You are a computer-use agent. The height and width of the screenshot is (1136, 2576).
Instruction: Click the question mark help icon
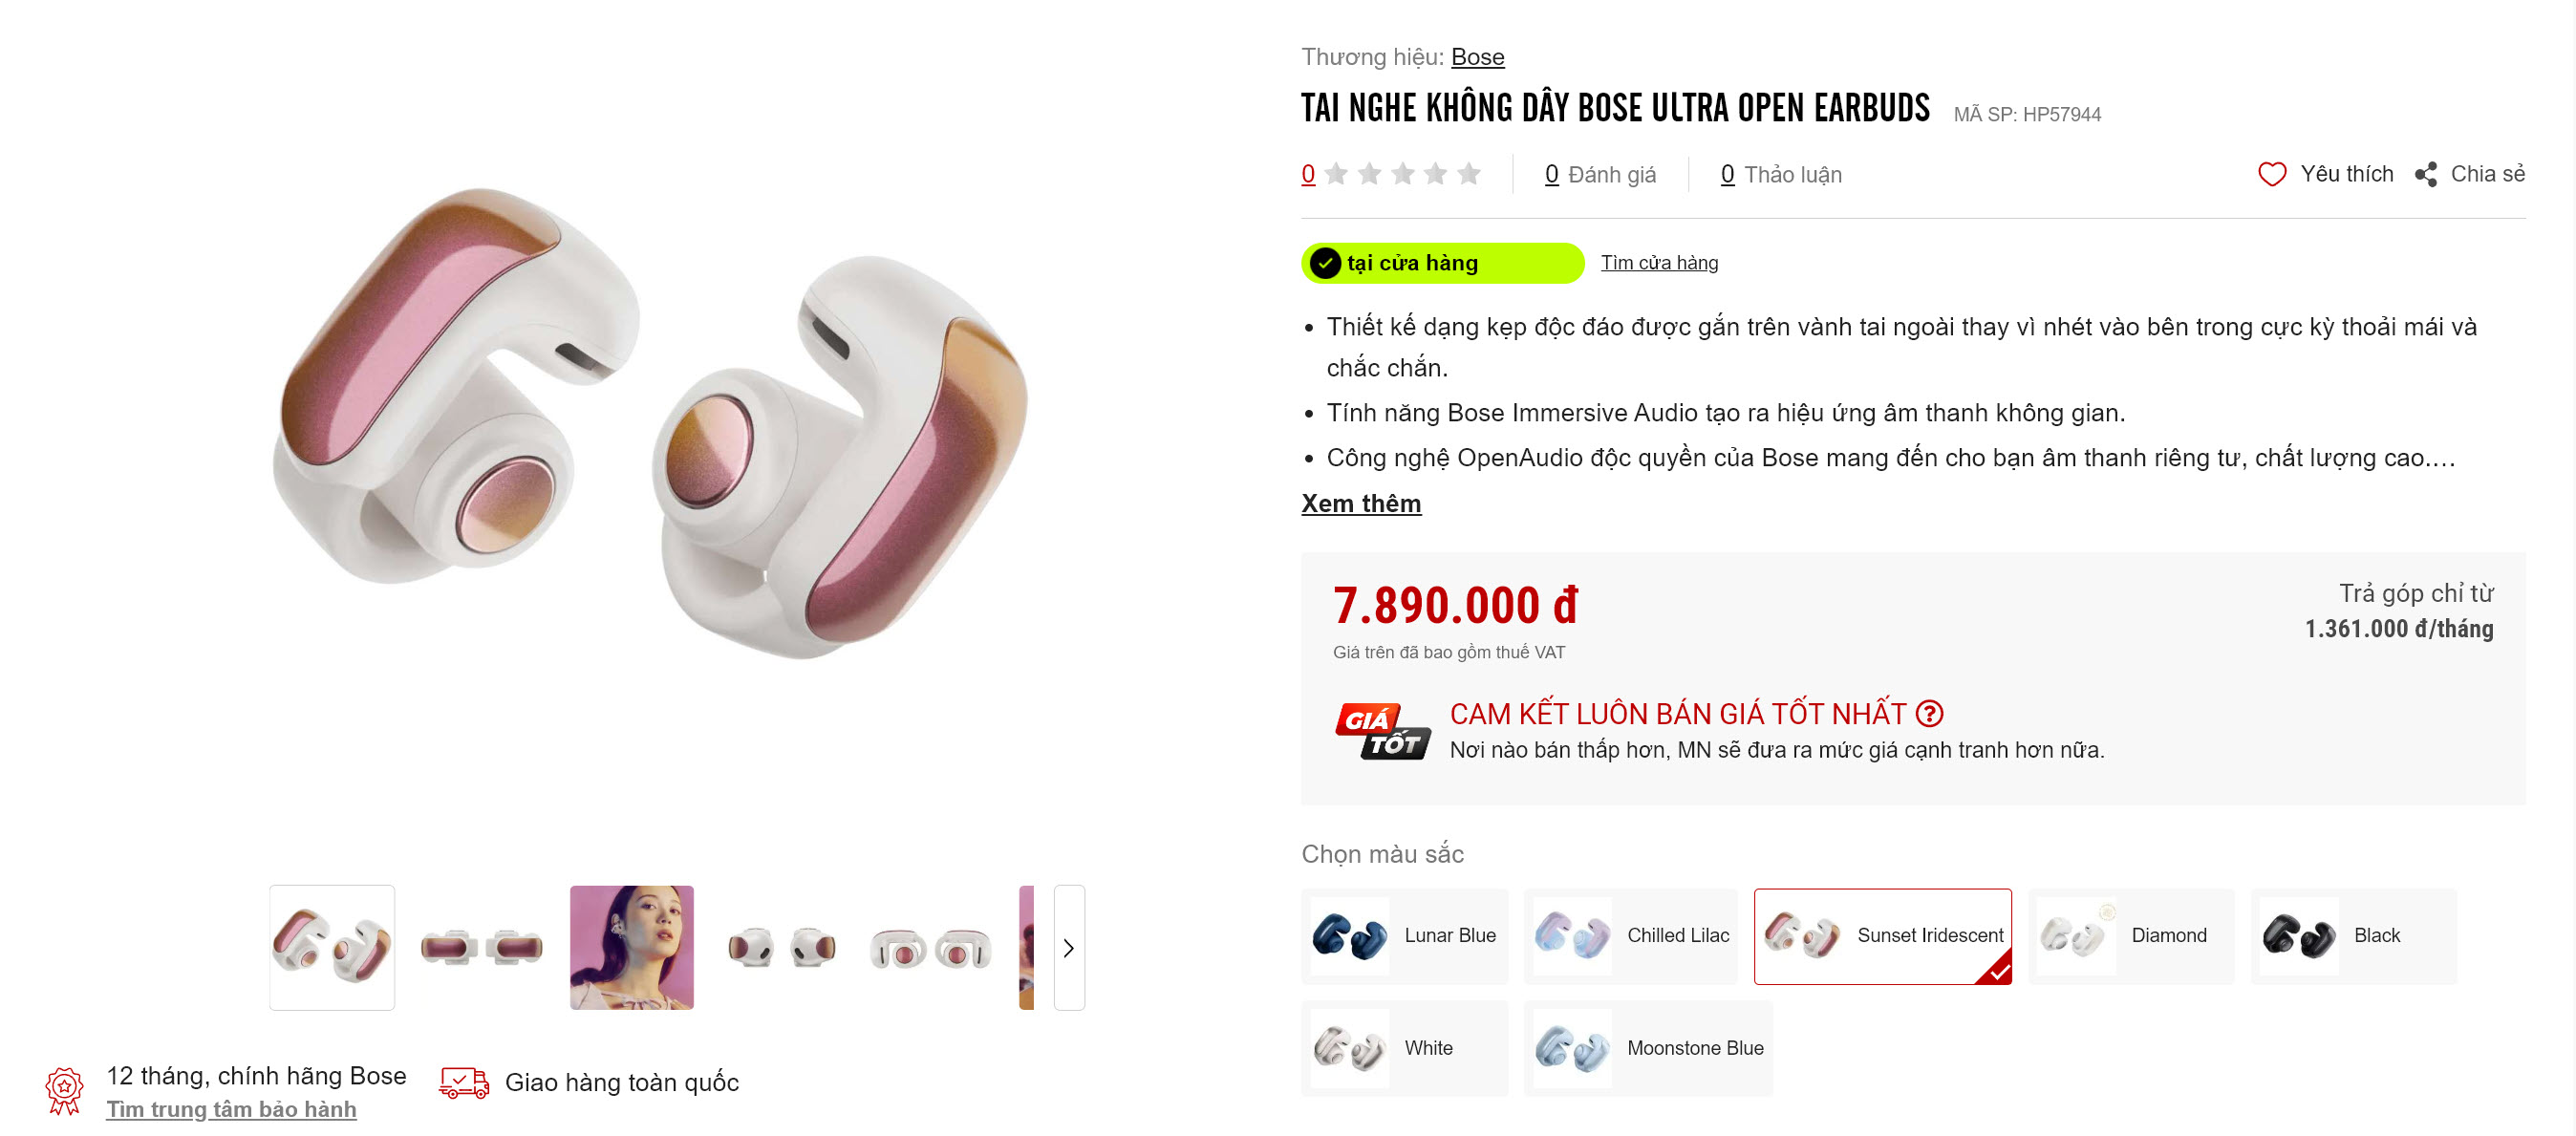(1930, 714)
